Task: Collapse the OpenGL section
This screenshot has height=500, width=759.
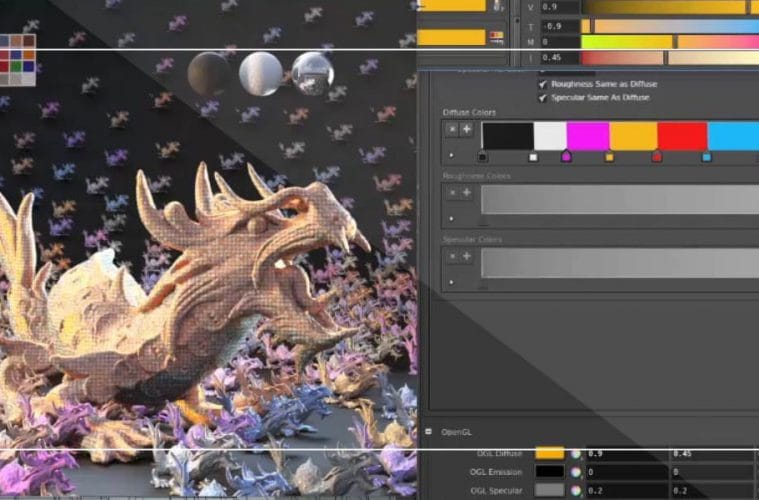Action: (429, 431)
